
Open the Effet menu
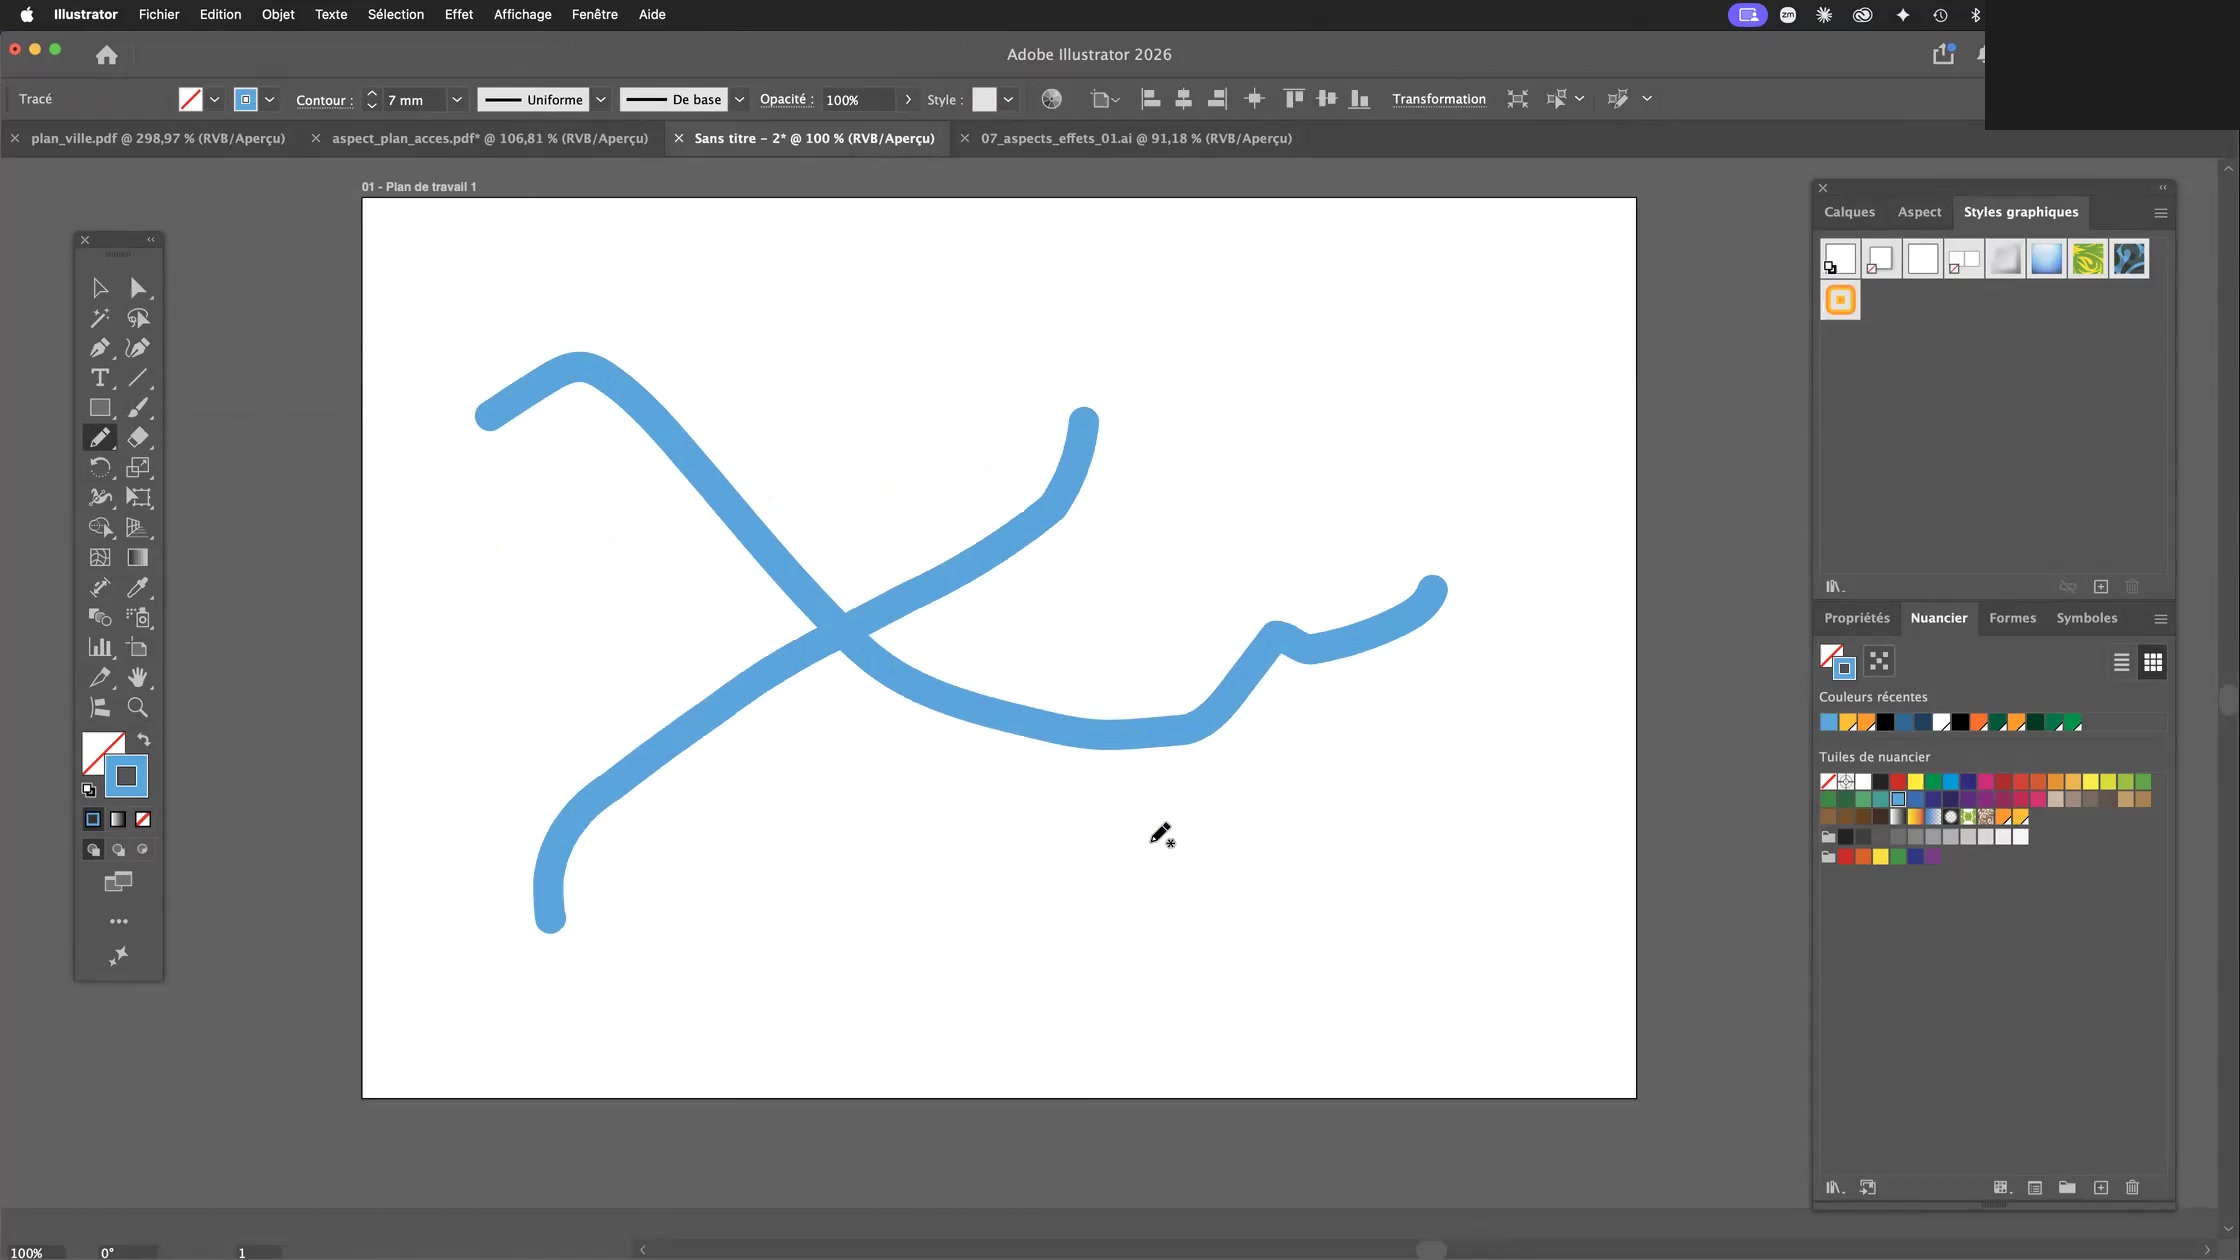459,15
